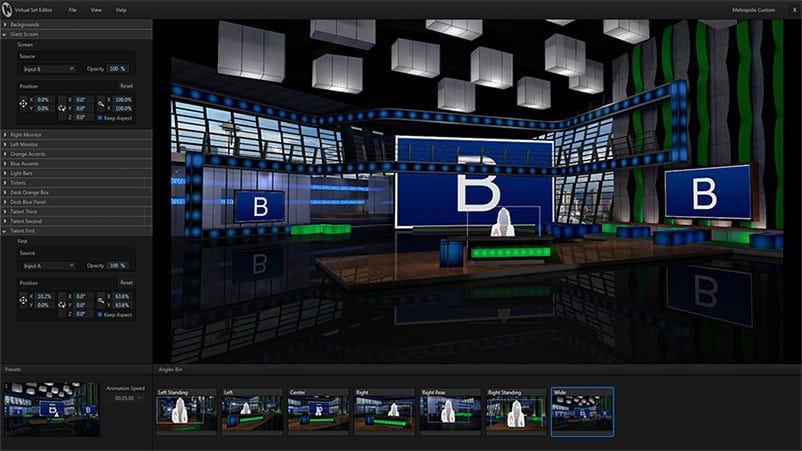Click the talent A figure in the preview
This screenshot has width=802, height=451.
tap(503, 223)
